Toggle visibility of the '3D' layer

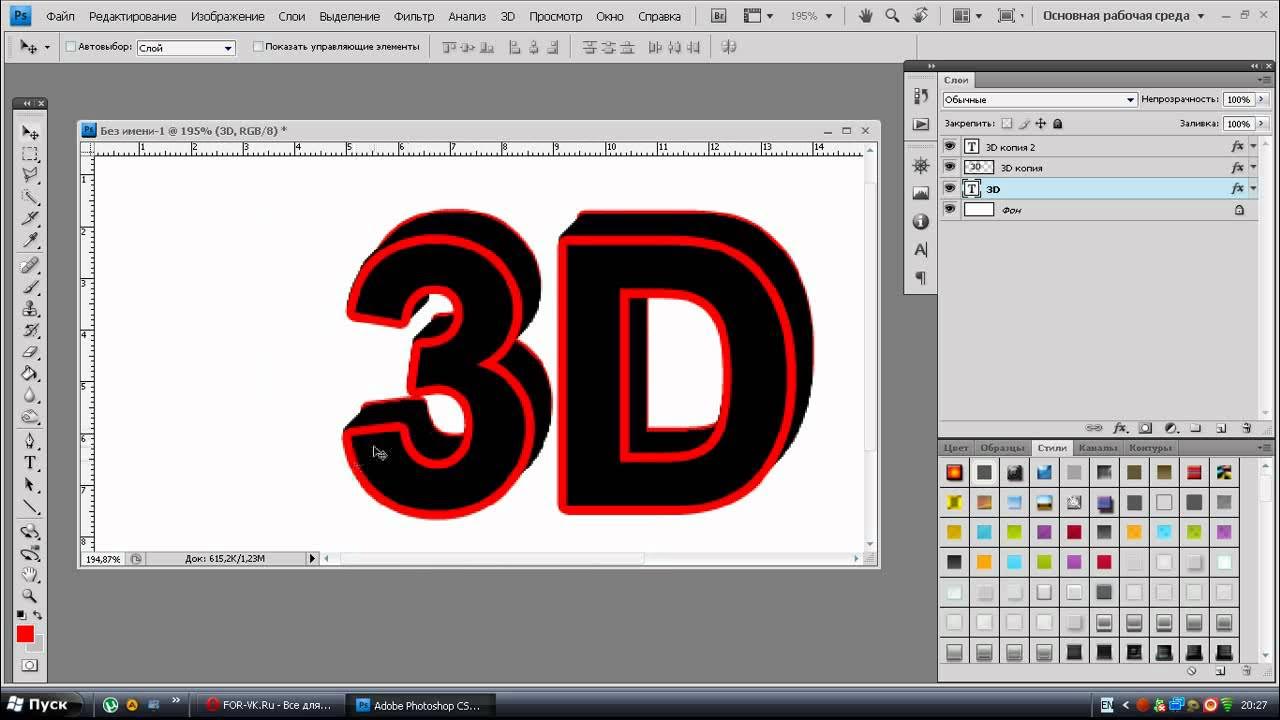[x=950, y=188]
